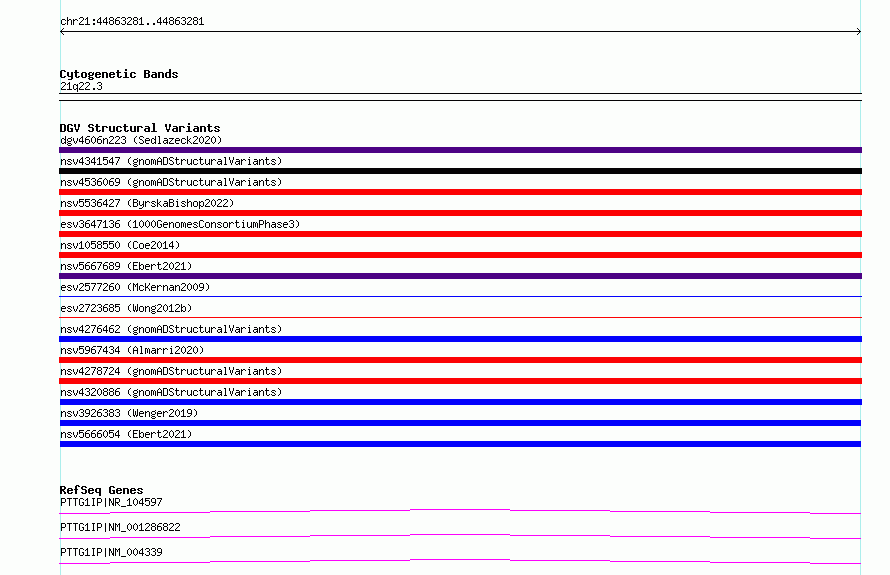Click the coordinate ruler arrow line
This screenshot has height=575, width=890.
point(460,32)
